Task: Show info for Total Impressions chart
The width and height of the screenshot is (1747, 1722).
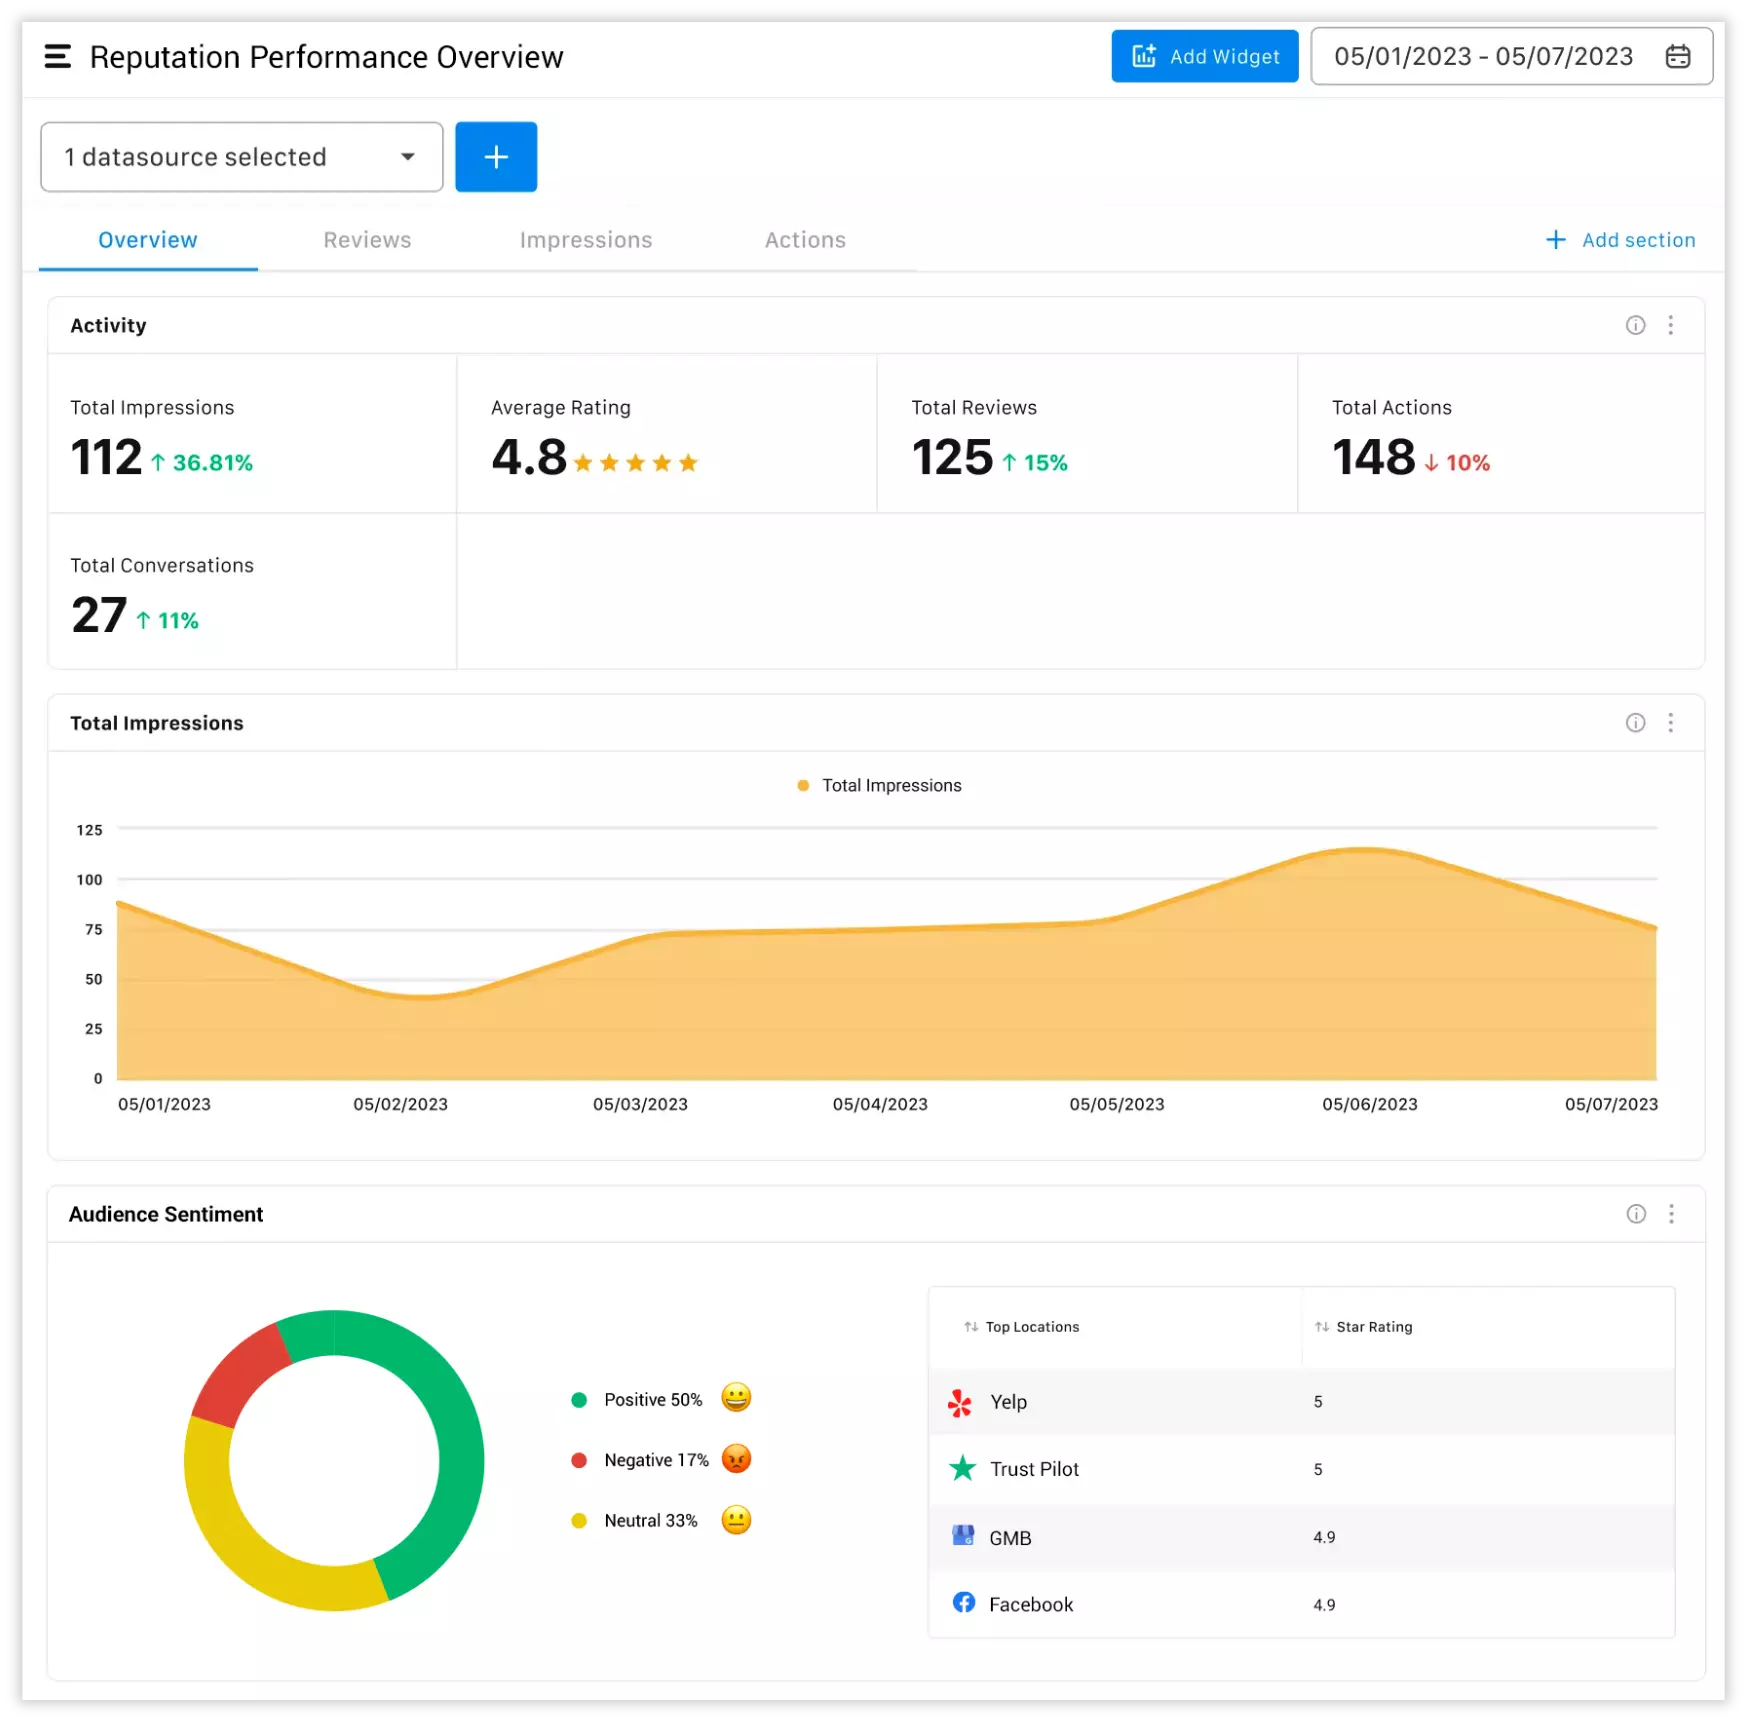Action: (1635, 723)
